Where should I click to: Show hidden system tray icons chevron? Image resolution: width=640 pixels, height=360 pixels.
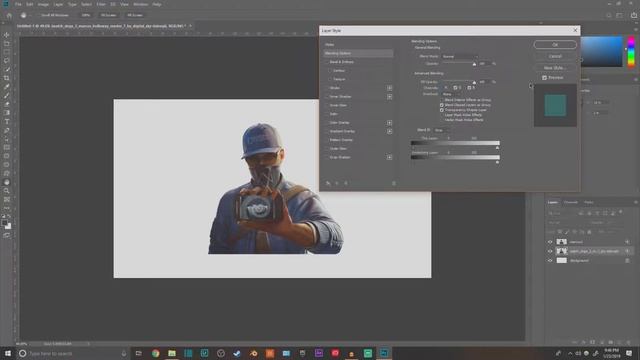(570, 353)
